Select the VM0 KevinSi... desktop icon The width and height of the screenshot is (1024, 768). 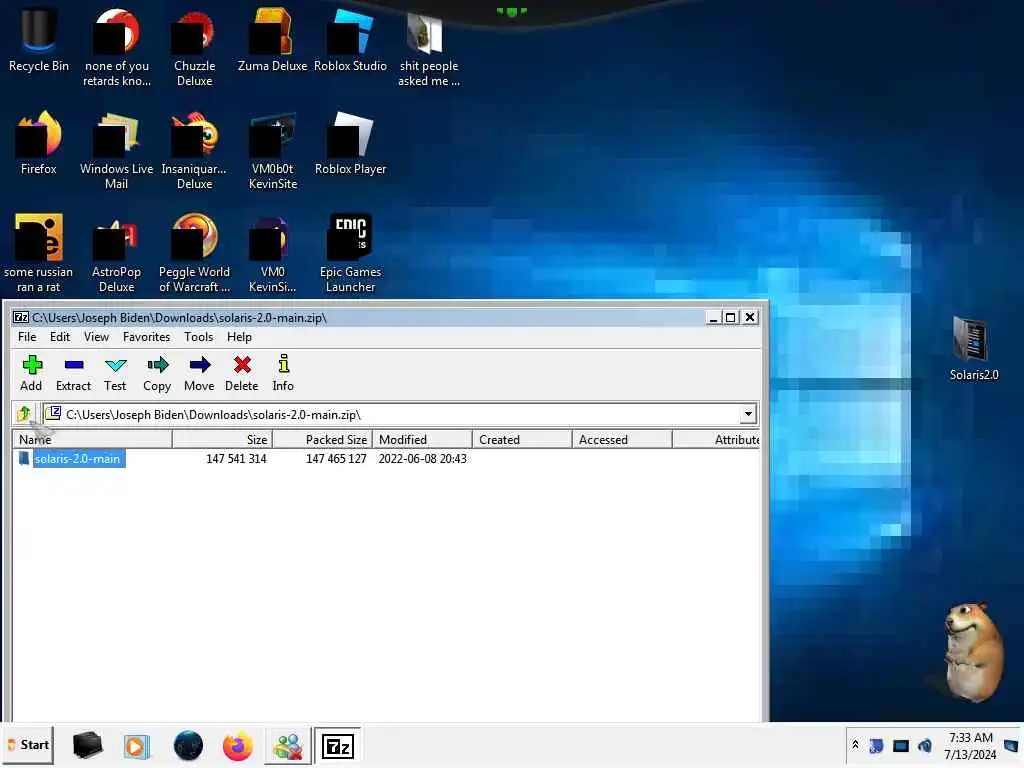coord(272,254)
